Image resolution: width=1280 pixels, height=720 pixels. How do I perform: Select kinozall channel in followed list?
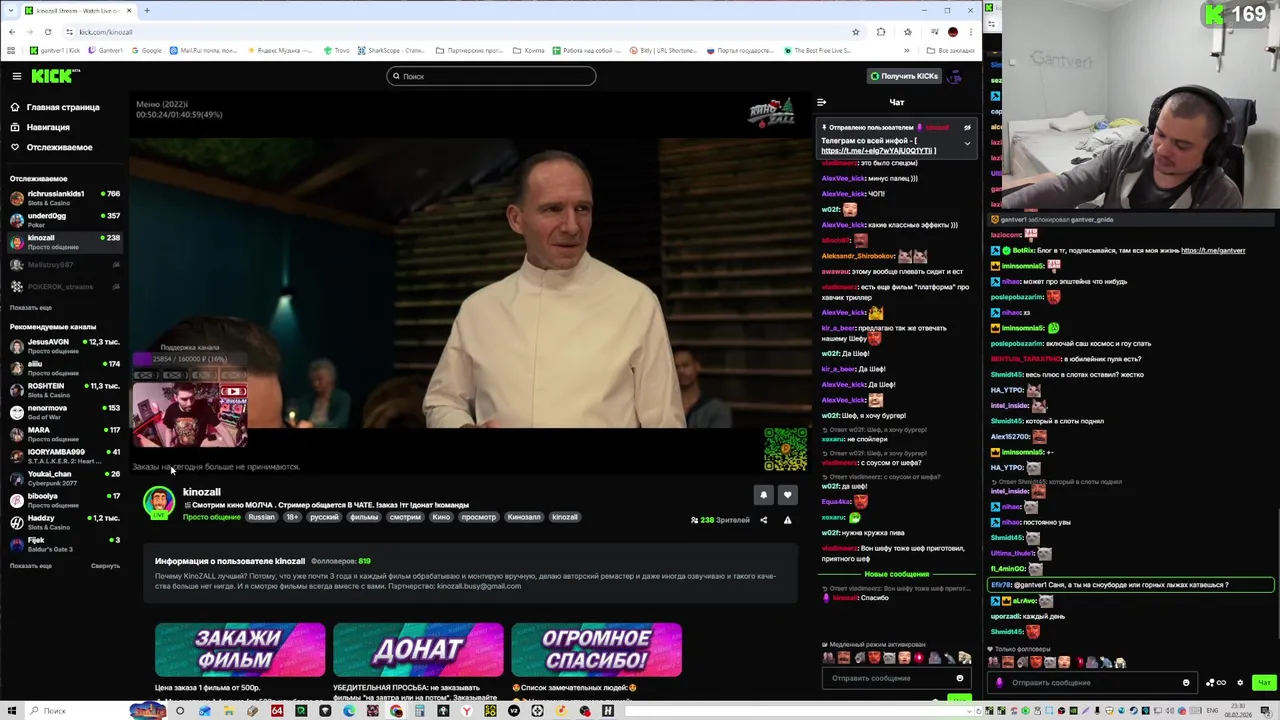coord(64,242)
